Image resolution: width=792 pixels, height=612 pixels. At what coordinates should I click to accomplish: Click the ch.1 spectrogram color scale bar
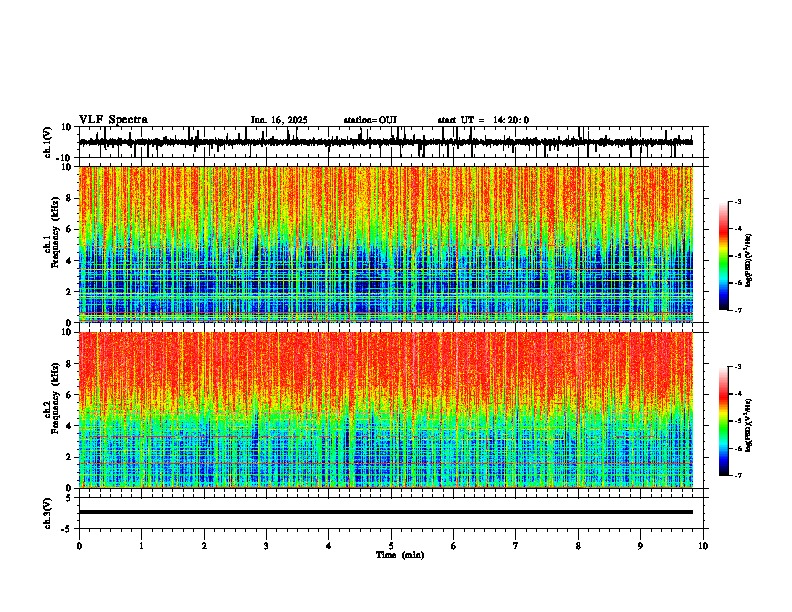pos(723,256)
